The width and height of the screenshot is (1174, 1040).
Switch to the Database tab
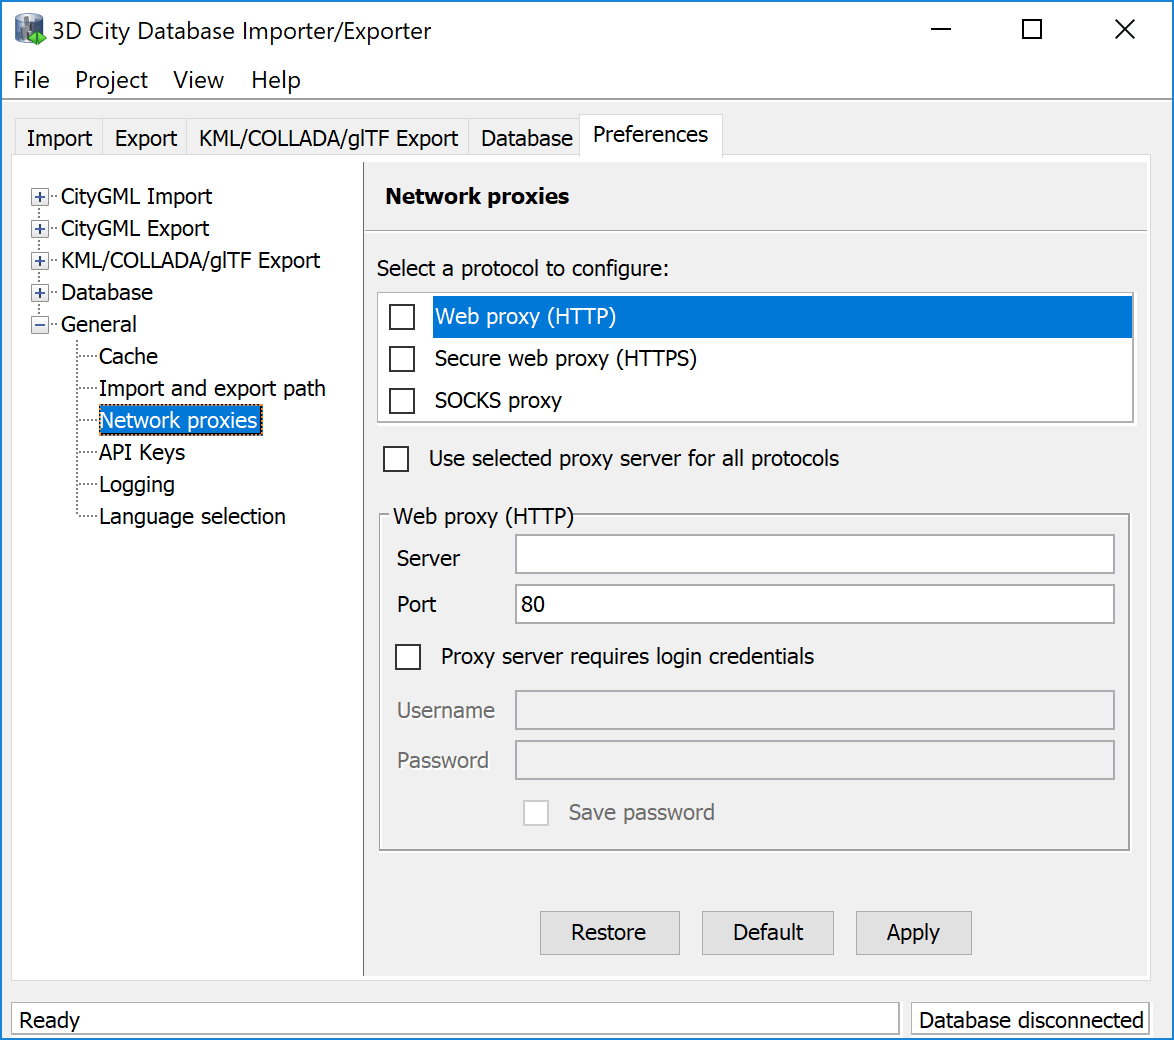click(526, 138)
